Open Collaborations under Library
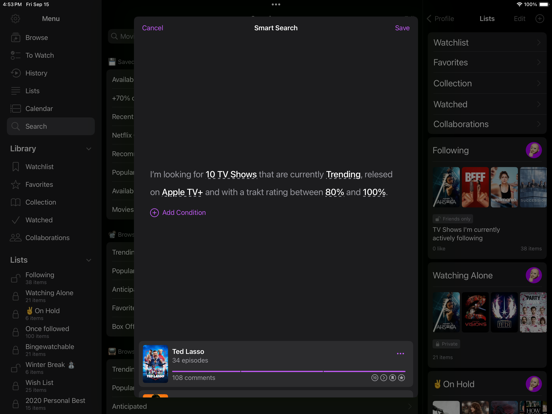 click(51, 238)
